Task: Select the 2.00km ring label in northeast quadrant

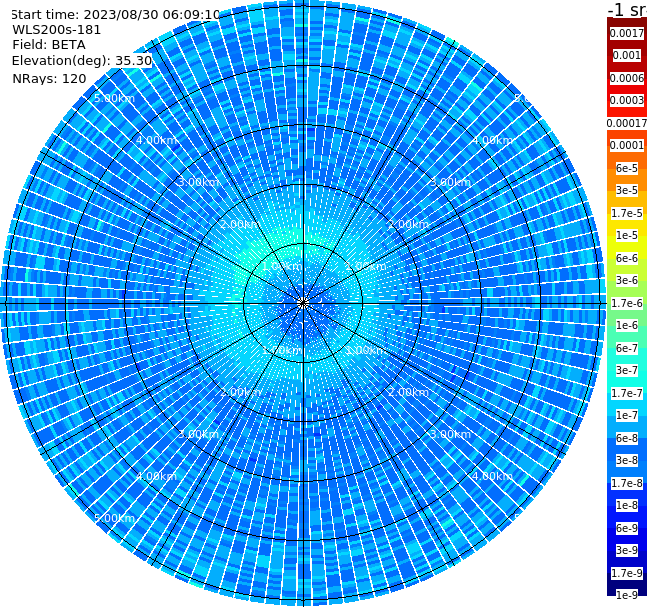Action: (x=408, y=224)
